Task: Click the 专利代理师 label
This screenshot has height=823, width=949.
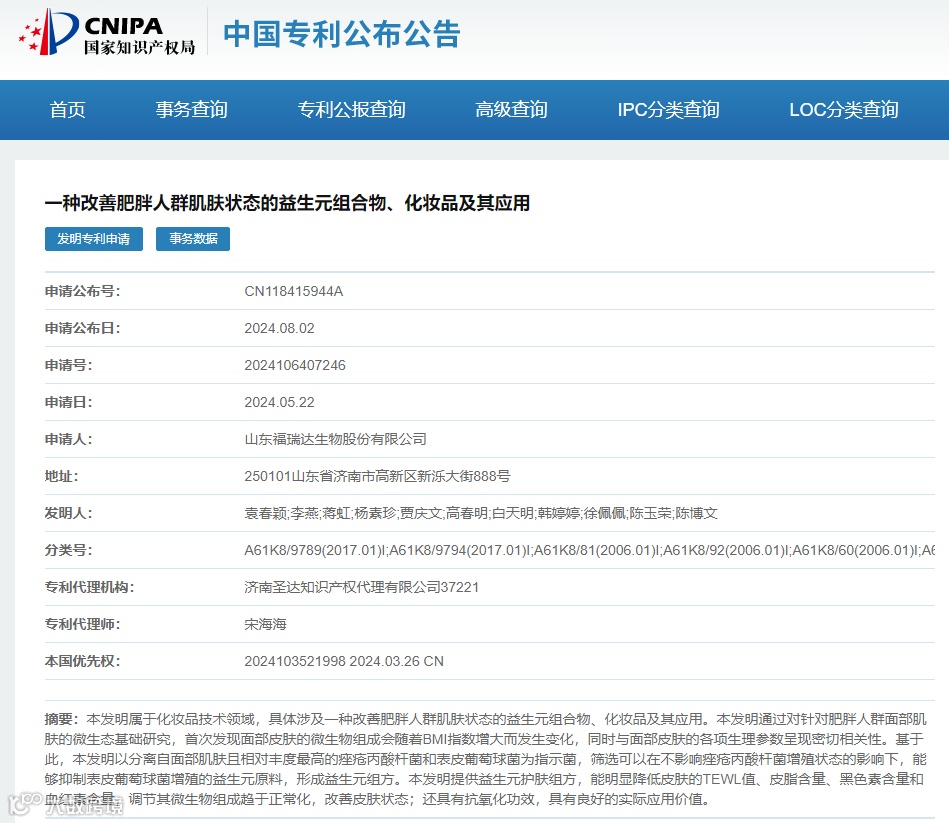Action: click(82, 623)
